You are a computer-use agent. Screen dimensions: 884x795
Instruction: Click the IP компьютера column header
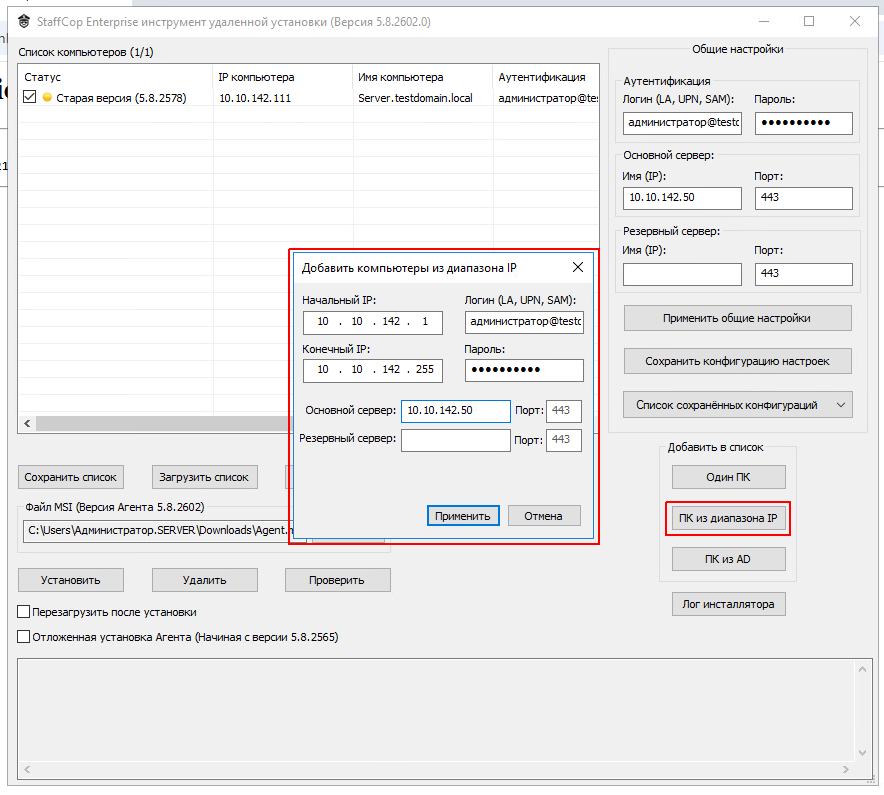point(256,77)
